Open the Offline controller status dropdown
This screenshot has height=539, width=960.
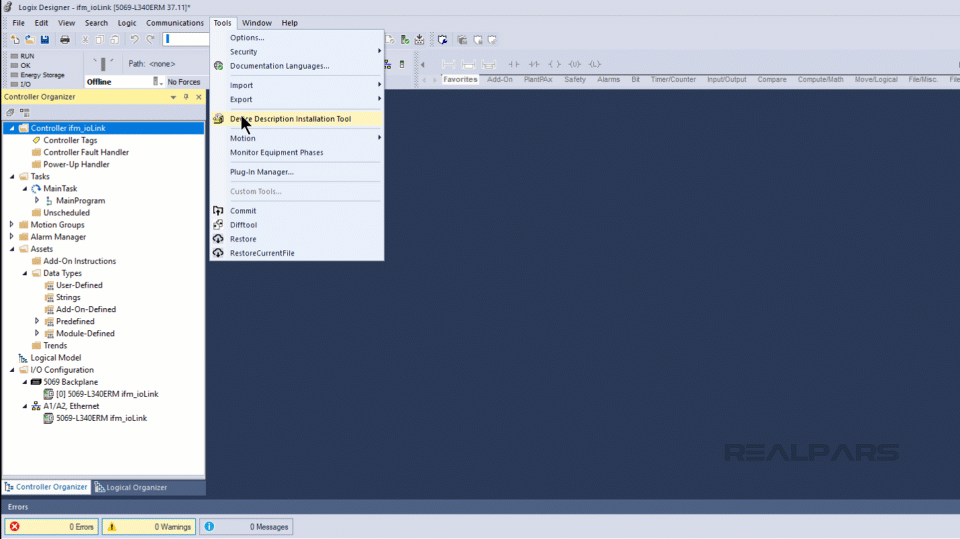[x=161, y=82]
